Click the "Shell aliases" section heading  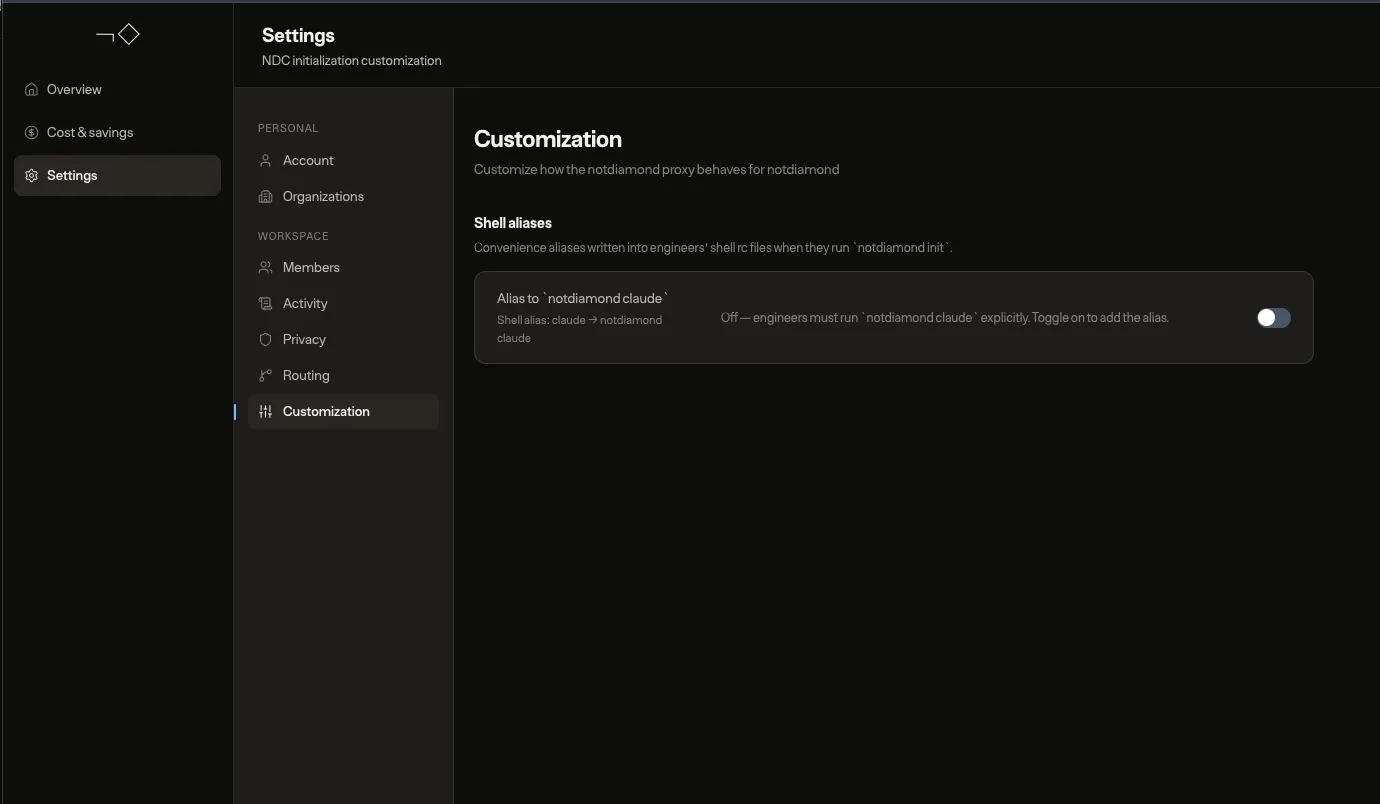point(513,223)
